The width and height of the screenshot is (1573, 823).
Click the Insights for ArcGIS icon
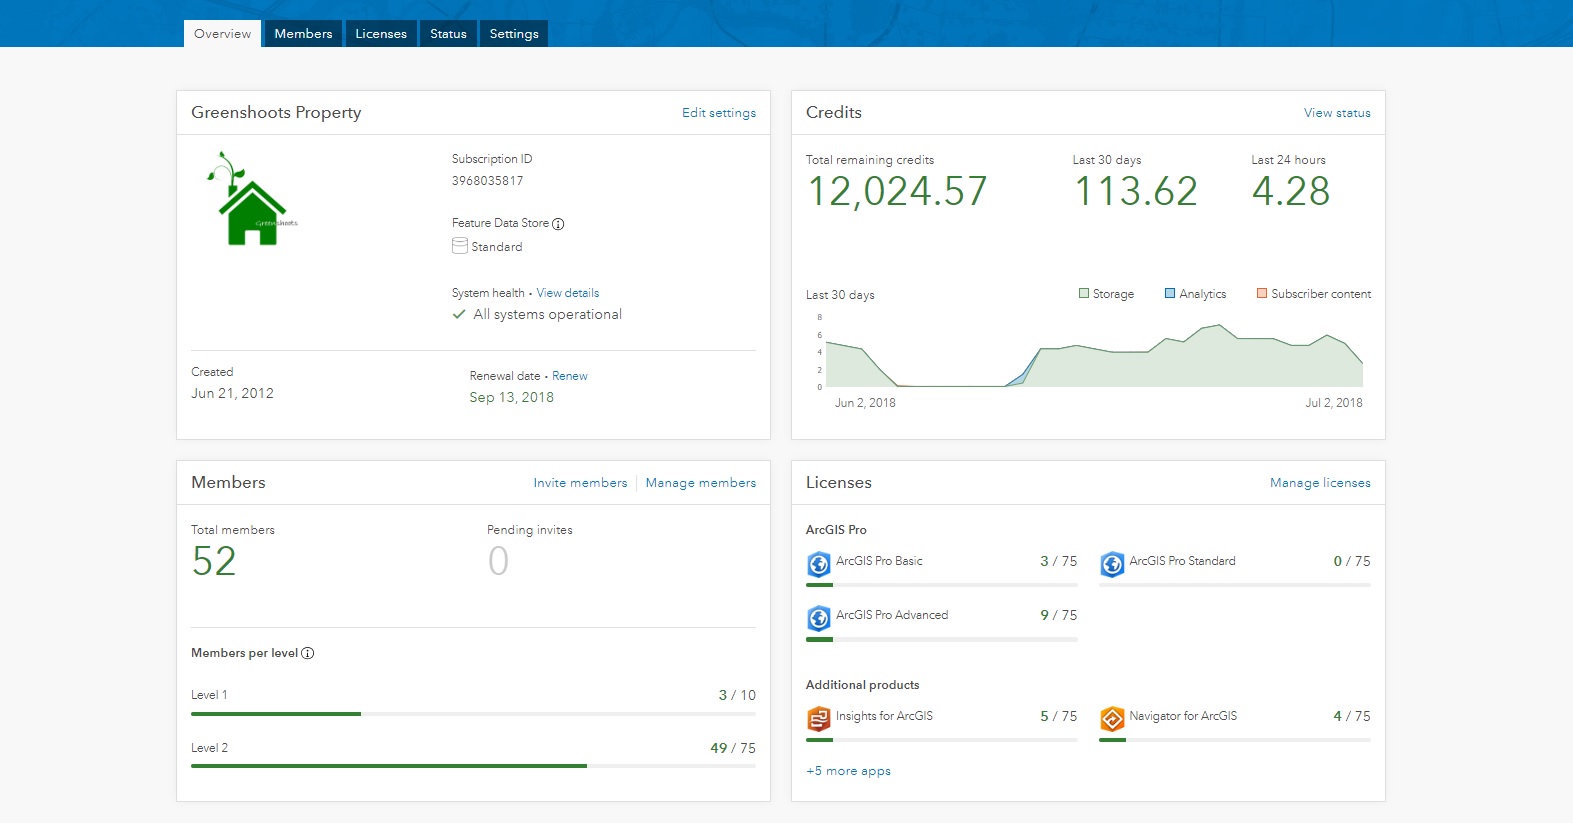point(819,719)
